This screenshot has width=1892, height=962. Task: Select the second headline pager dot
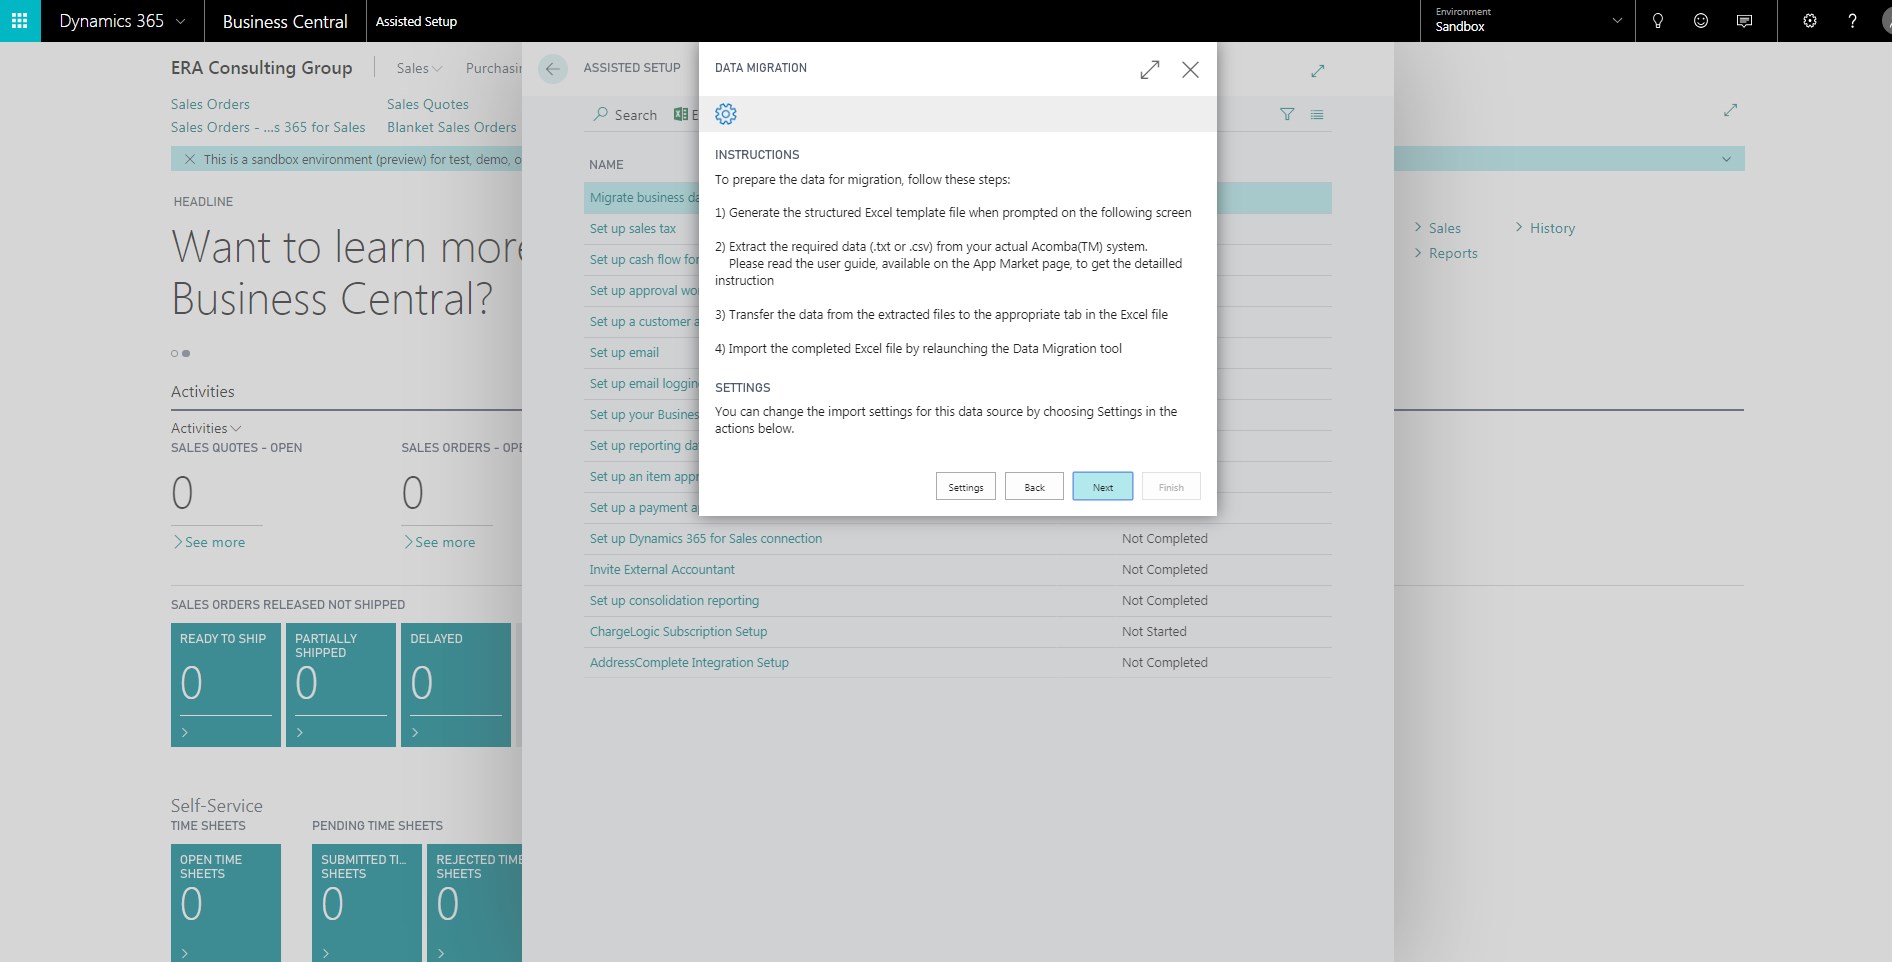(186, 353)
